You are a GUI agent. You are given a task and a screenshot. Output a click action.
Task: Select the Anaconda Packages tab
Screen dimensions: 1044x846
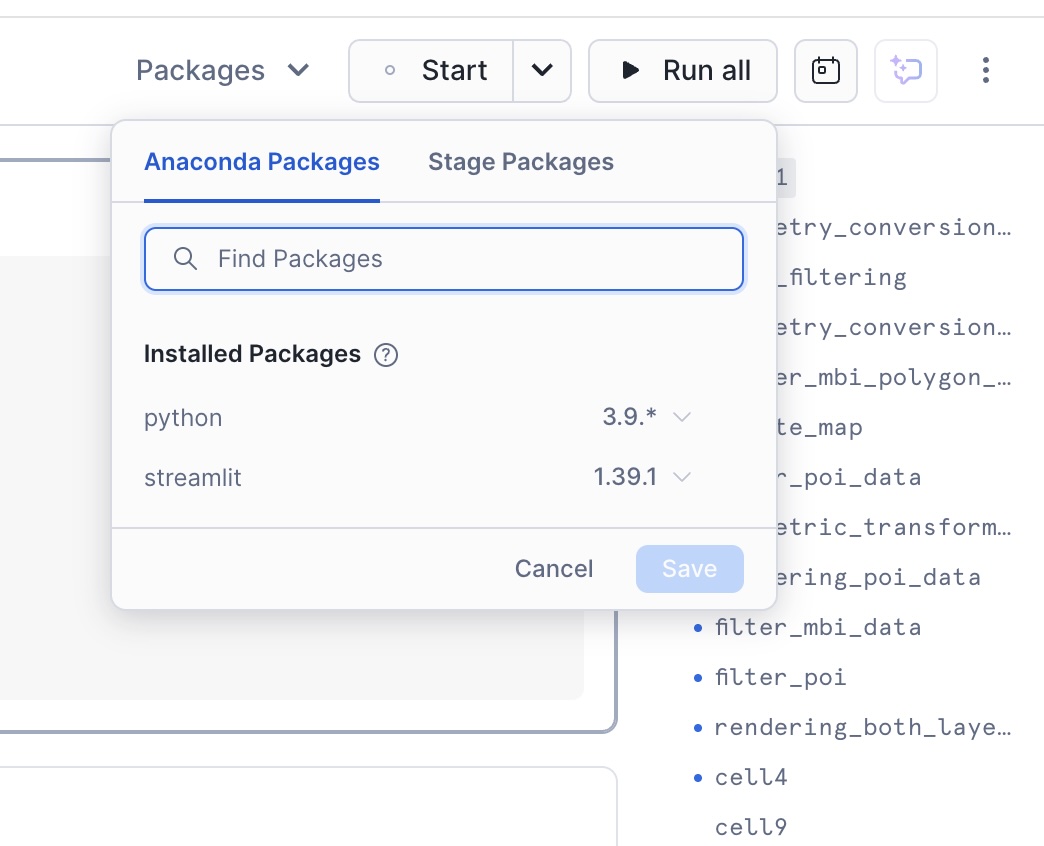click(x=262, y=162)
